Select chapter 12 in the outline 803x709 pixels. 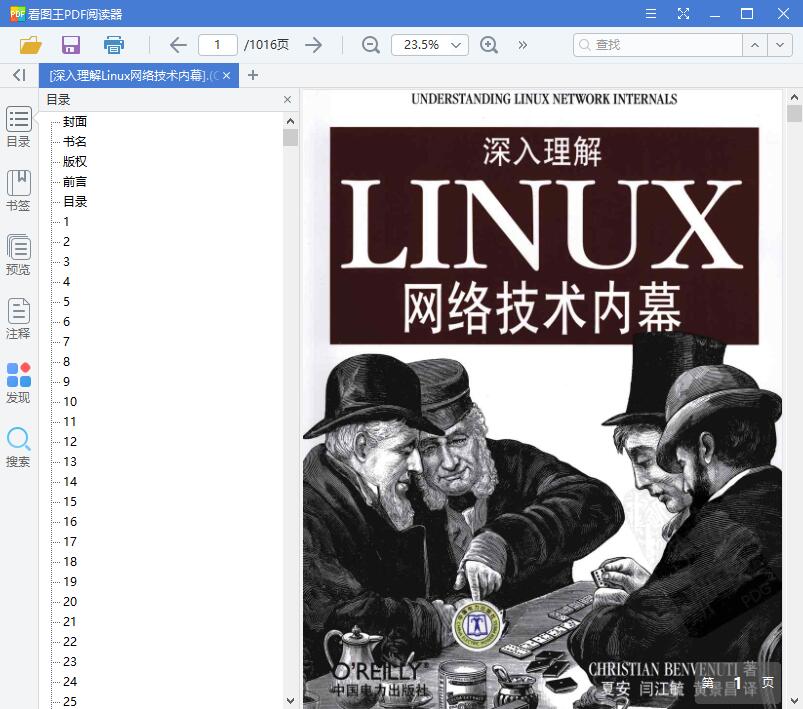point(70,441)
